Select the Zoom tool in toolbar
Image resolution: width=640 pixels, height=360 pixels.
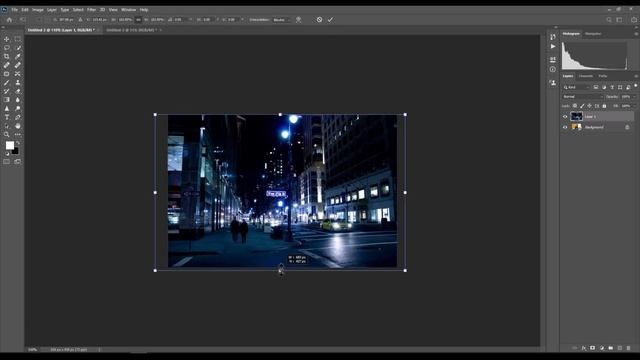[x=7, y=134]
